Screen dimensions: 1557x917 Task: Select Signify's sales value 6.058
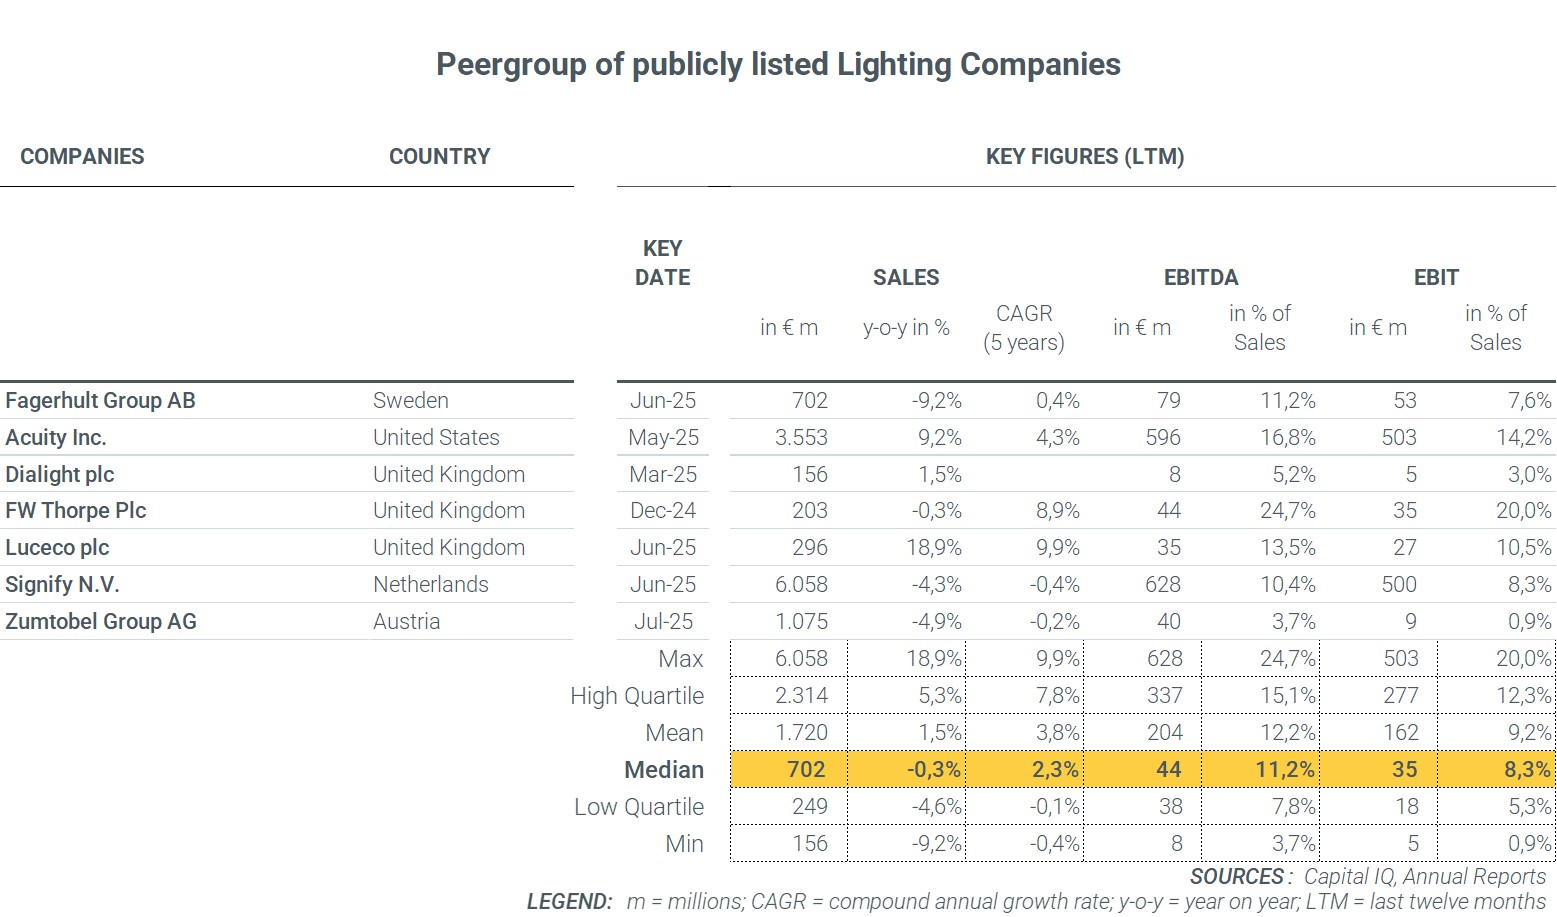[801, 585]
